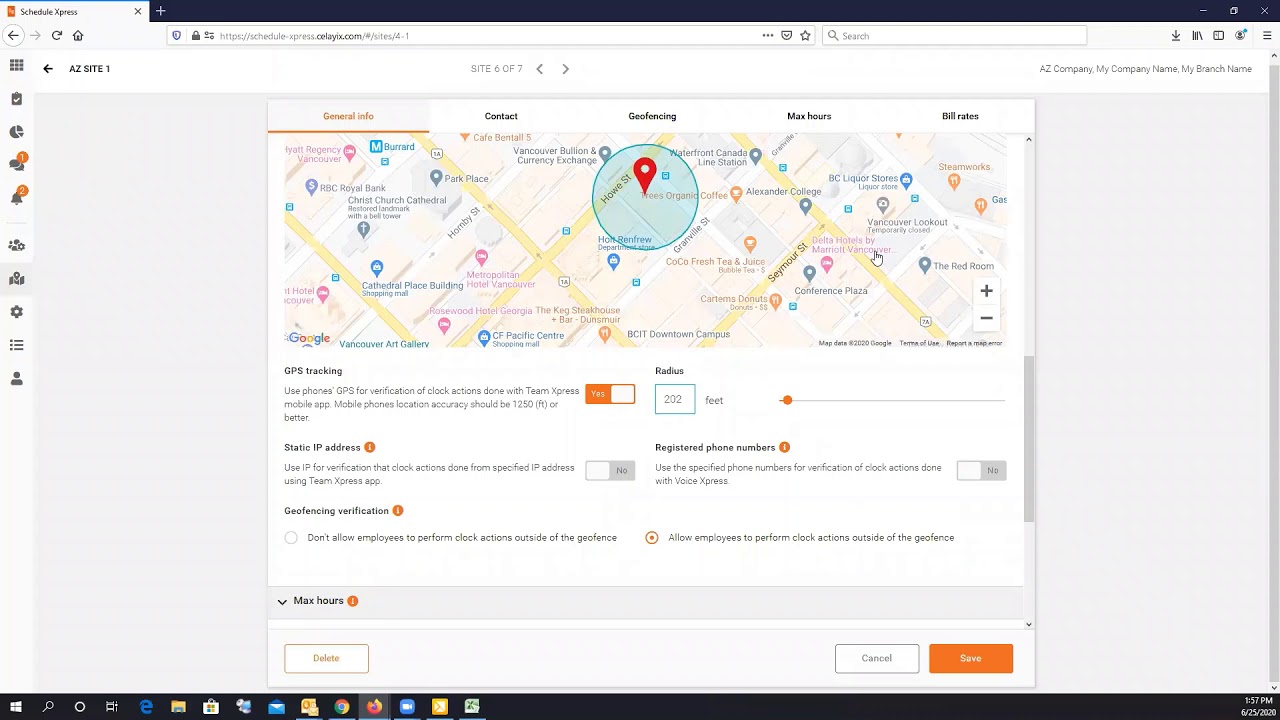This screenshot has width=1280, height=720.
Task: Click the BC Liquor Stores map label
Action: [x=864, y=178]
